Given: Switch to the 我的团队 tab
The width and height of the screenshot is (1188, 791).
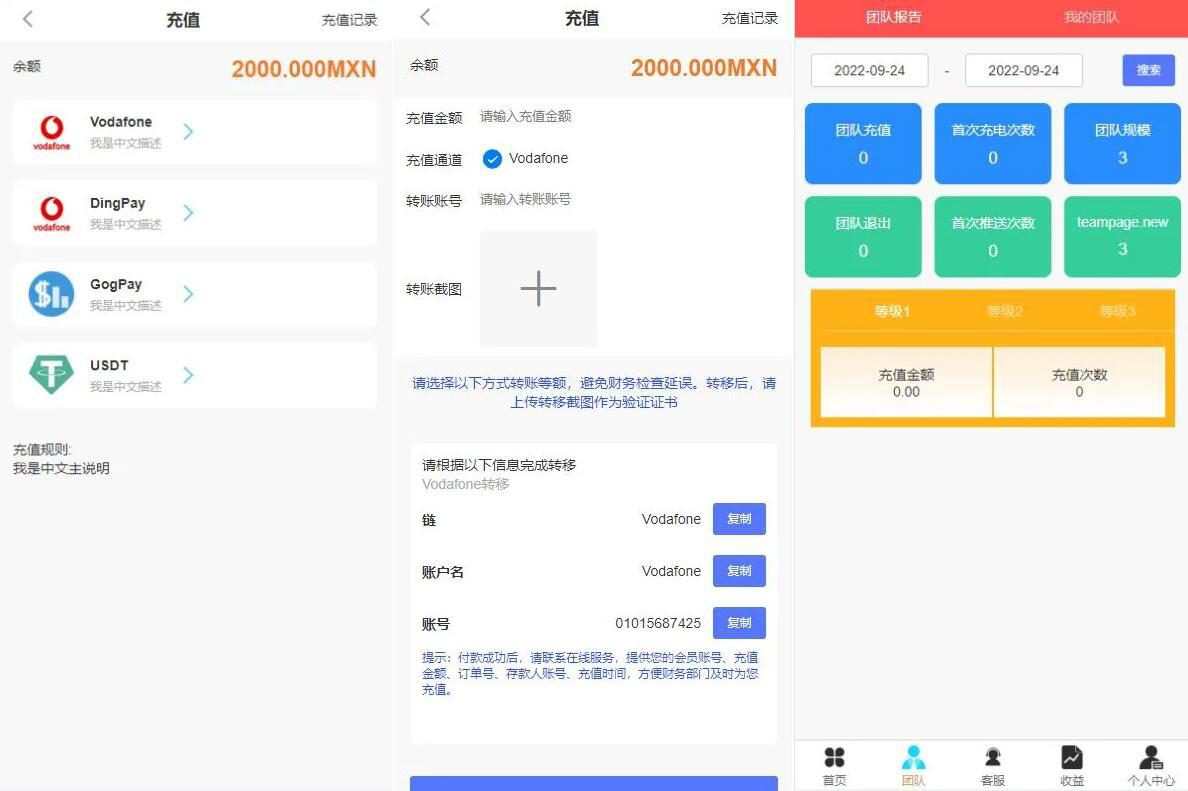Looking at the screenshot, I should point(1090,17).
